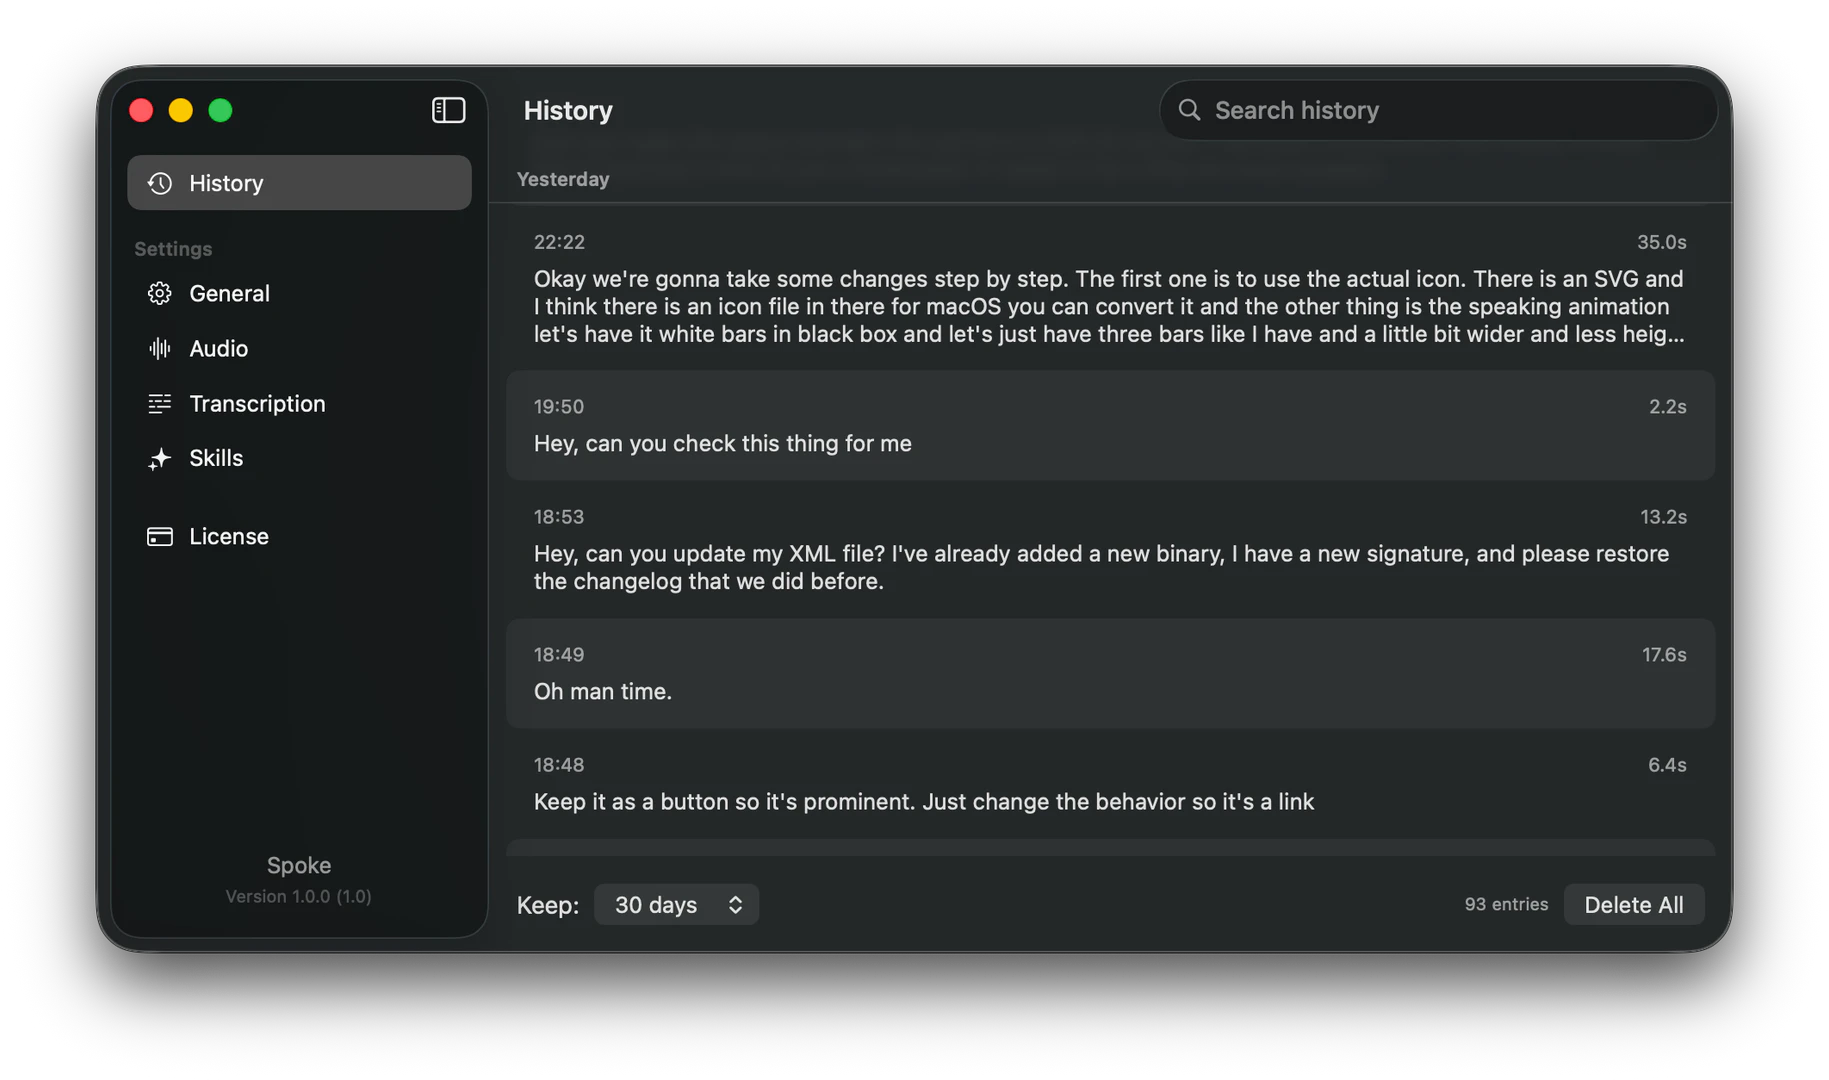The image size is (1829, 1080).
Task: Click the 30 days stepper chevrons
Action: tap(735, 904)
